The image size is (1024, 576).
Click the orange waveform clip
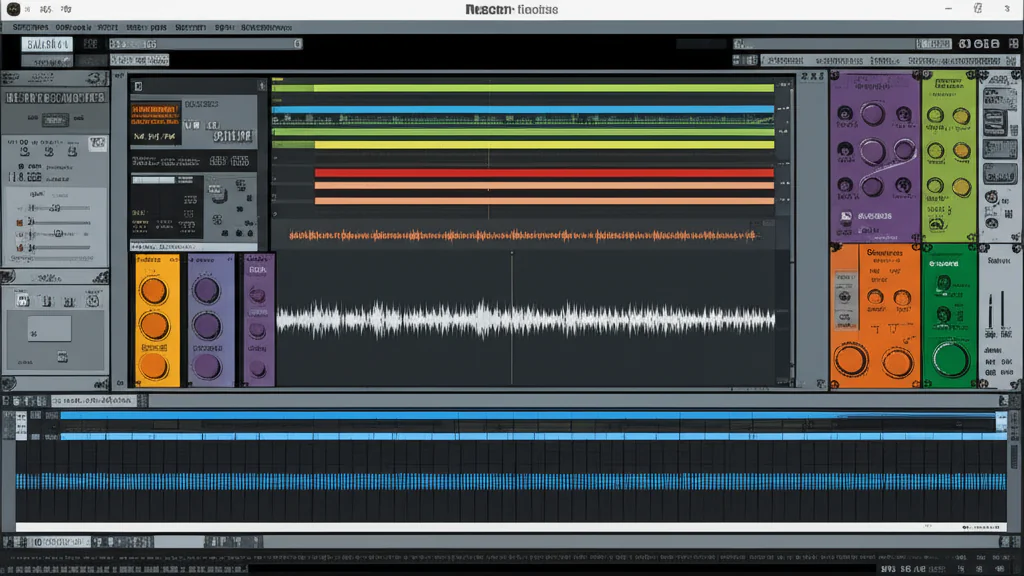coord(522,235)
